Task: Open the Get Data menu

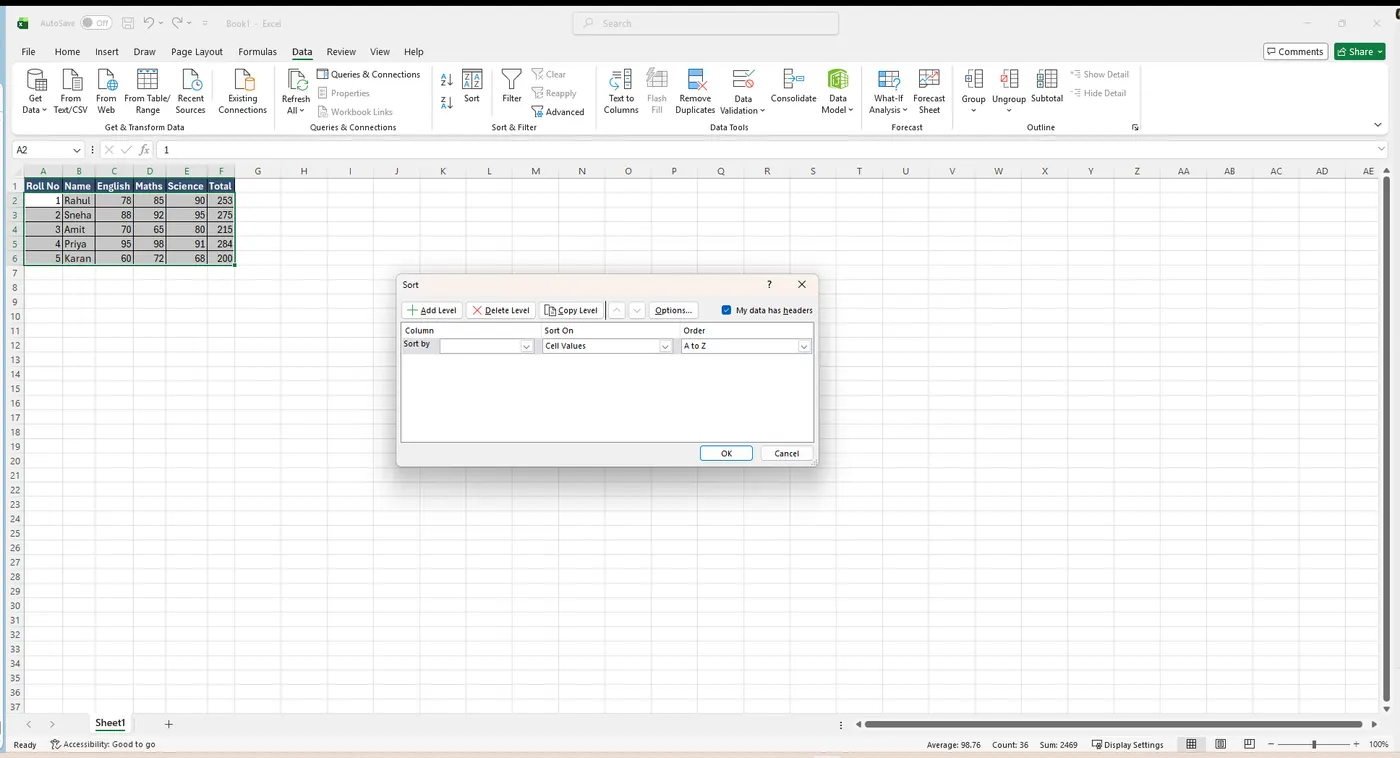Action: pos(35,91)
